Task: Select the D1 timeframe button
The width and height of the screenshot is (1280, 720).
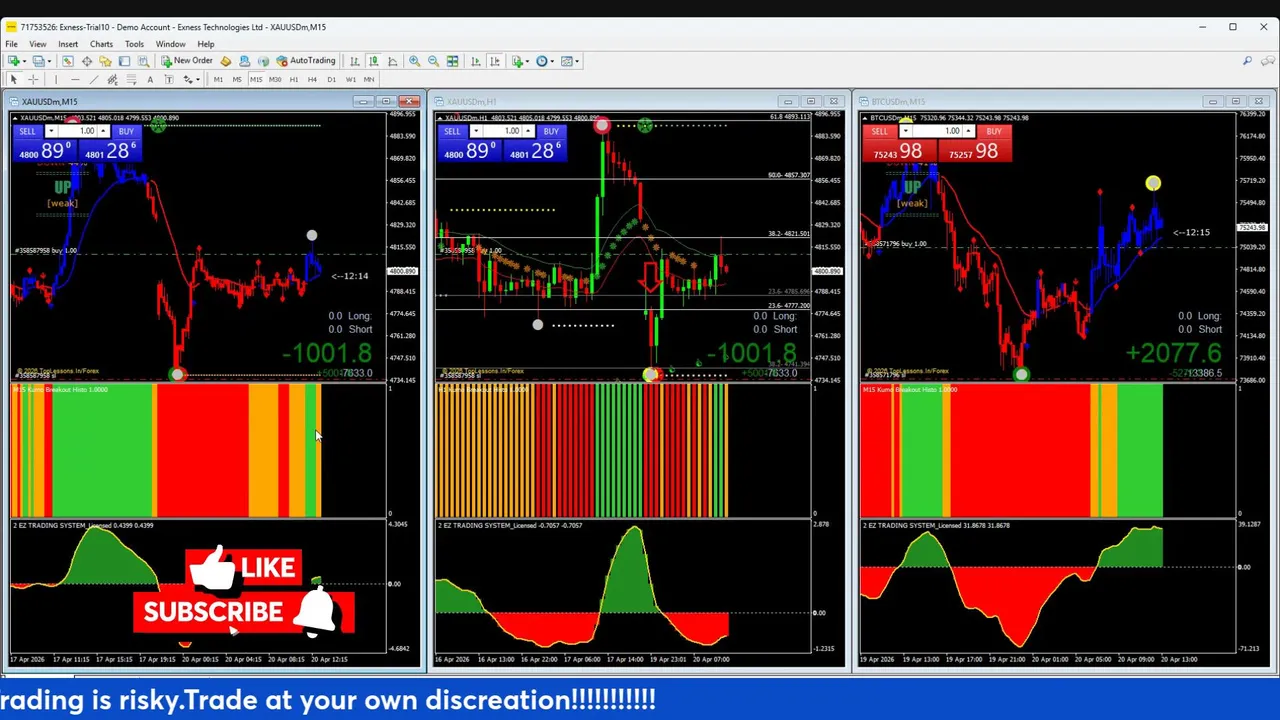Action: click(x=331, y=80)
